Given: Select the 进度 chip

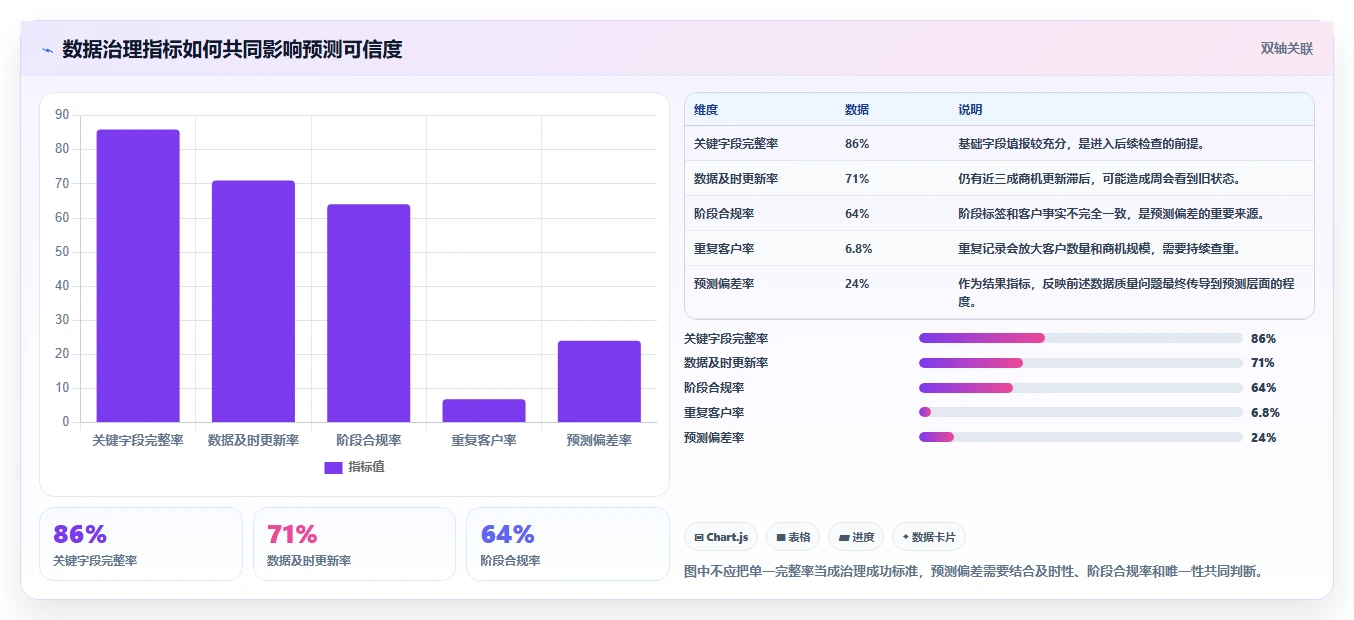Looking at the screenshot, I should [x=856, y=537].
